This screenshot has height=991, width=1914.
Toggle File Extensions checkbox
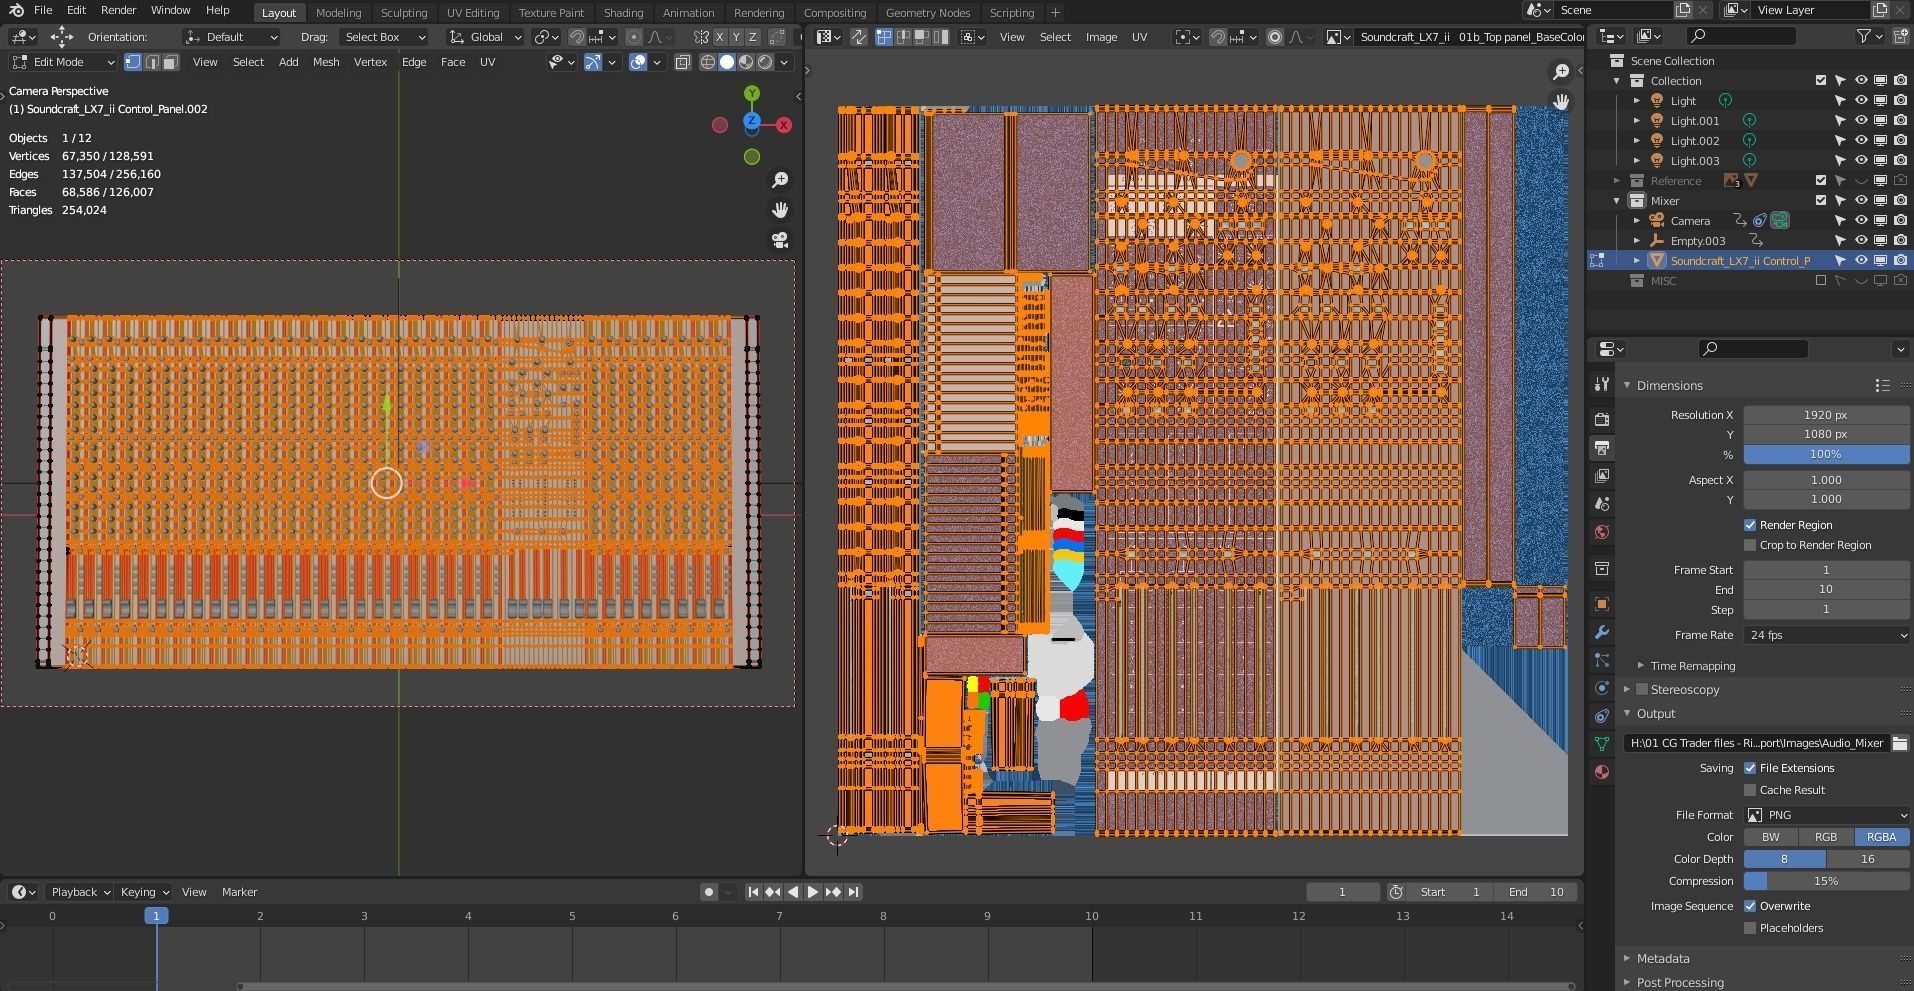click(x=1750, y=768)
